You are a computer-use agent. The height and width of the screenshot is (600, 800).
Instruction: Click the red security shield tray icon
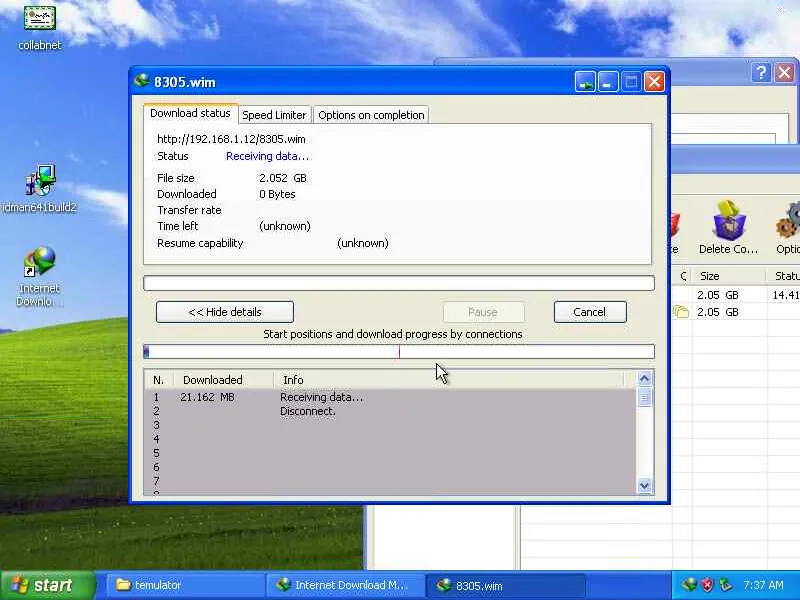(x=707, y=585)
